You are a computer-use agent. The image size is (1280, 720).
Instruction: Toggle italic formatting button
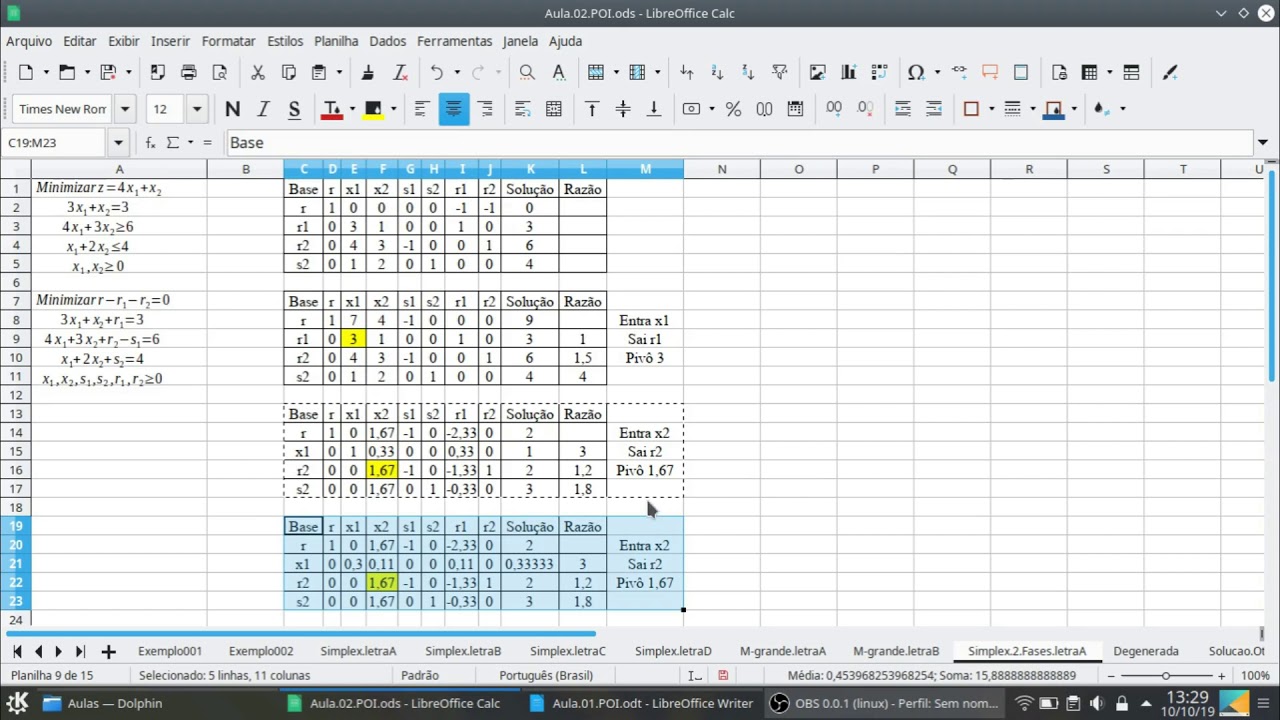(263, 109)
